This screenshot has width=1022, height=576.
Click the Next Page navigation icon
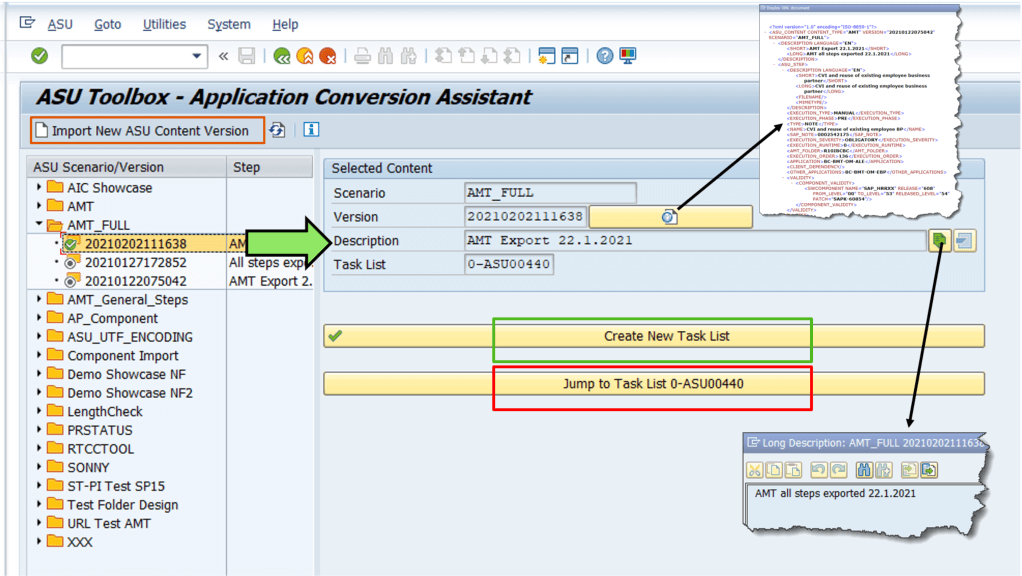click(x=489, y=56)
